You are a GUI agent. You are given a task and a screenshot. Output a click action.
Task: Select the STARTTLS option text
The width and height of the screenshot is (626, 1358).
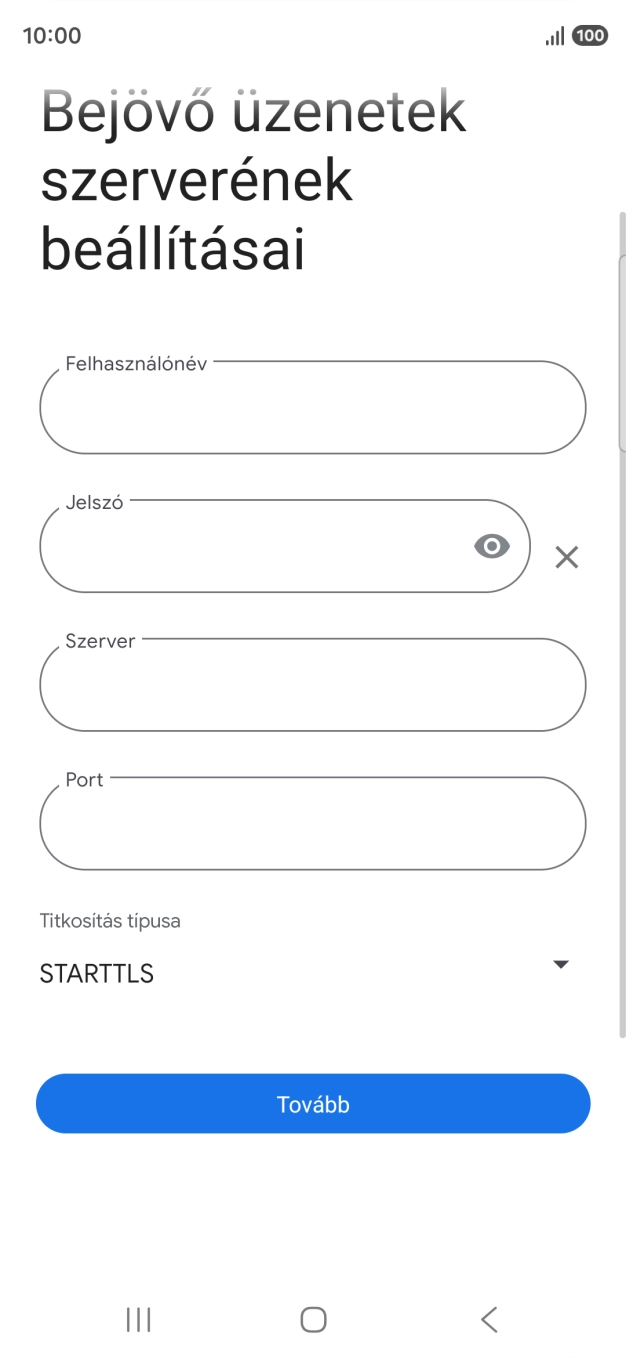pyautogui.click(x=95, y=973)
